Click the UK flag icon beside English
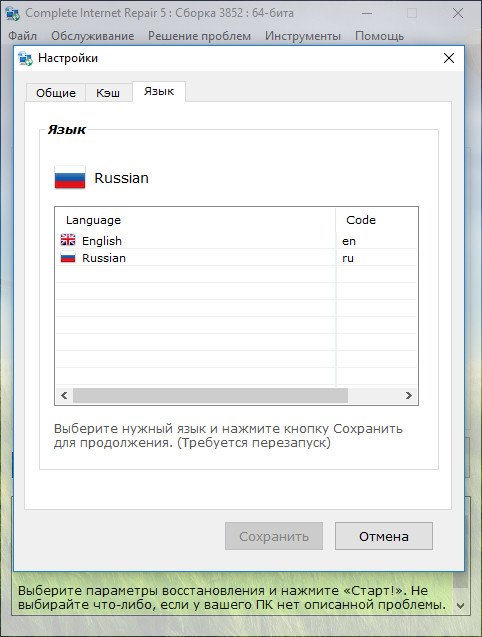 click(x=68, y=240)
